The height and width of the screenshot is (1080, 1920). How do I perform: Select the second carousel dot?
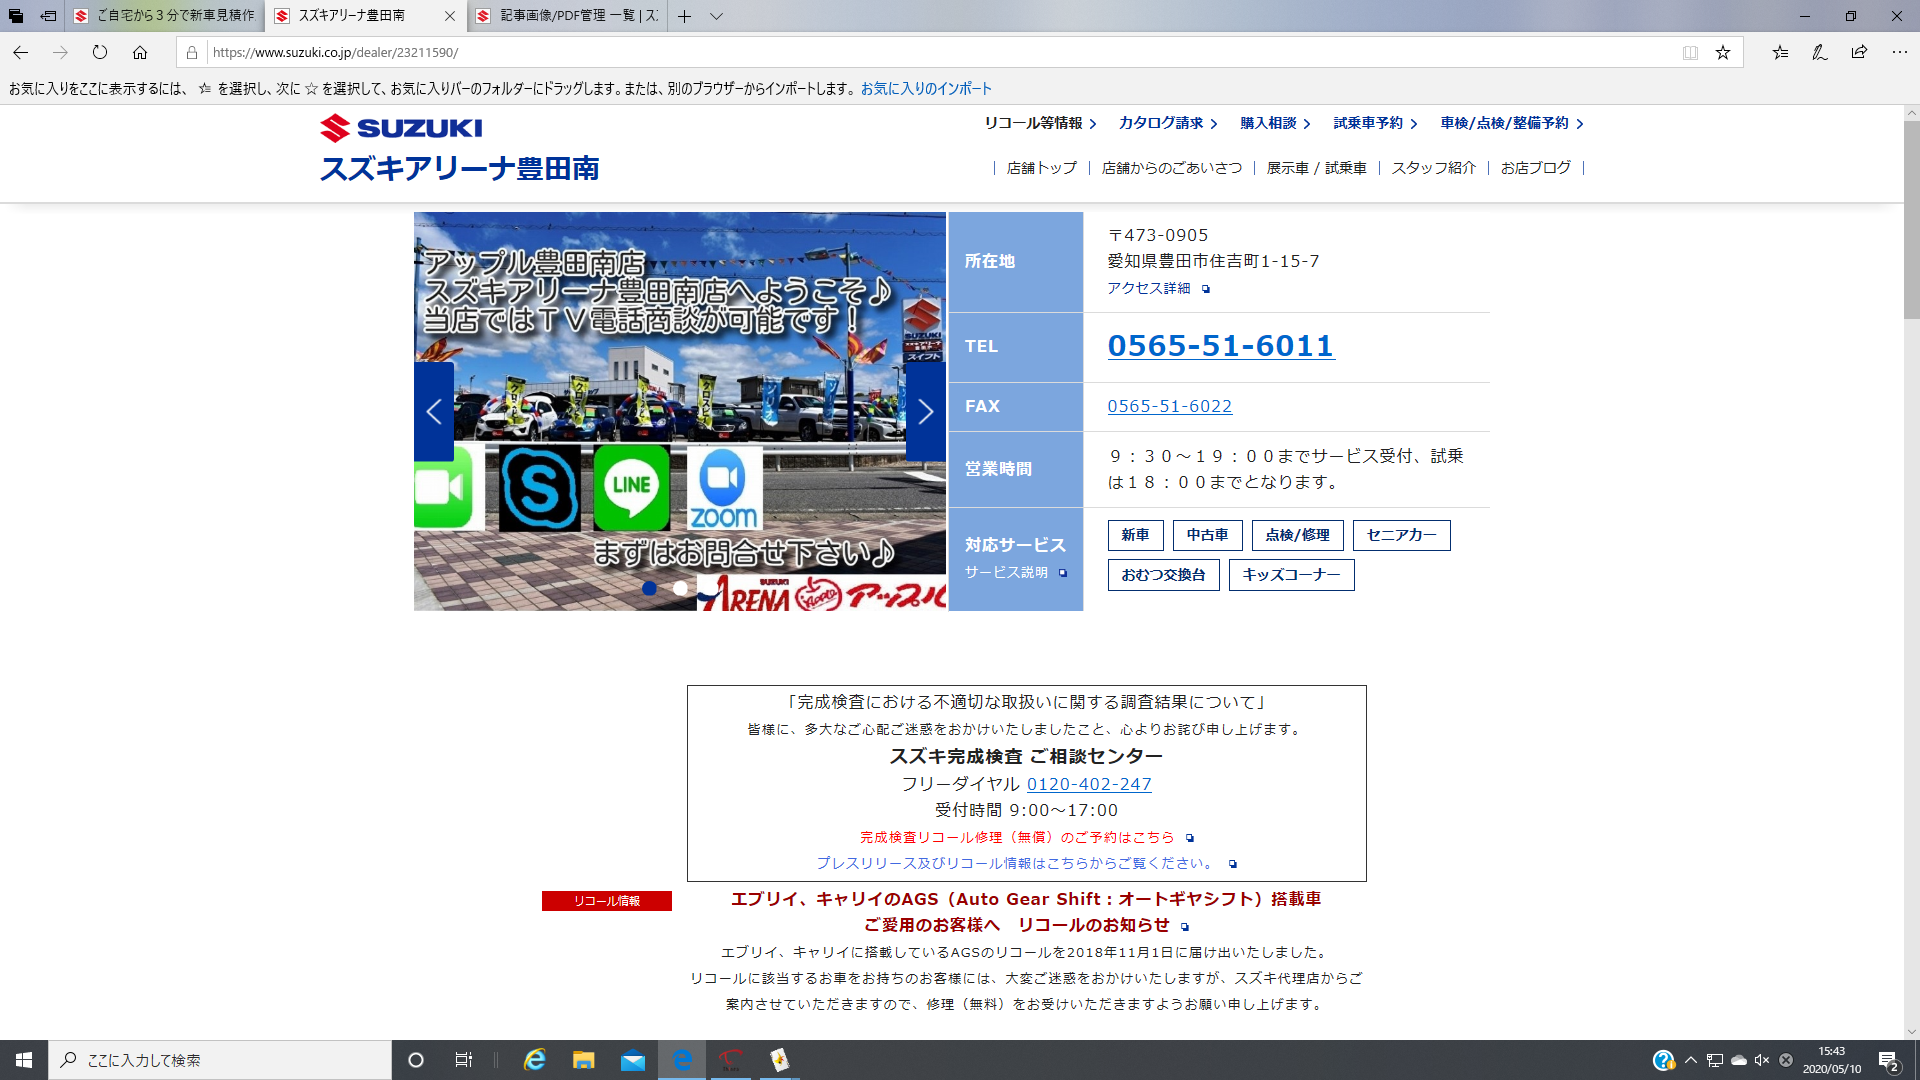[x=681, y=588]
